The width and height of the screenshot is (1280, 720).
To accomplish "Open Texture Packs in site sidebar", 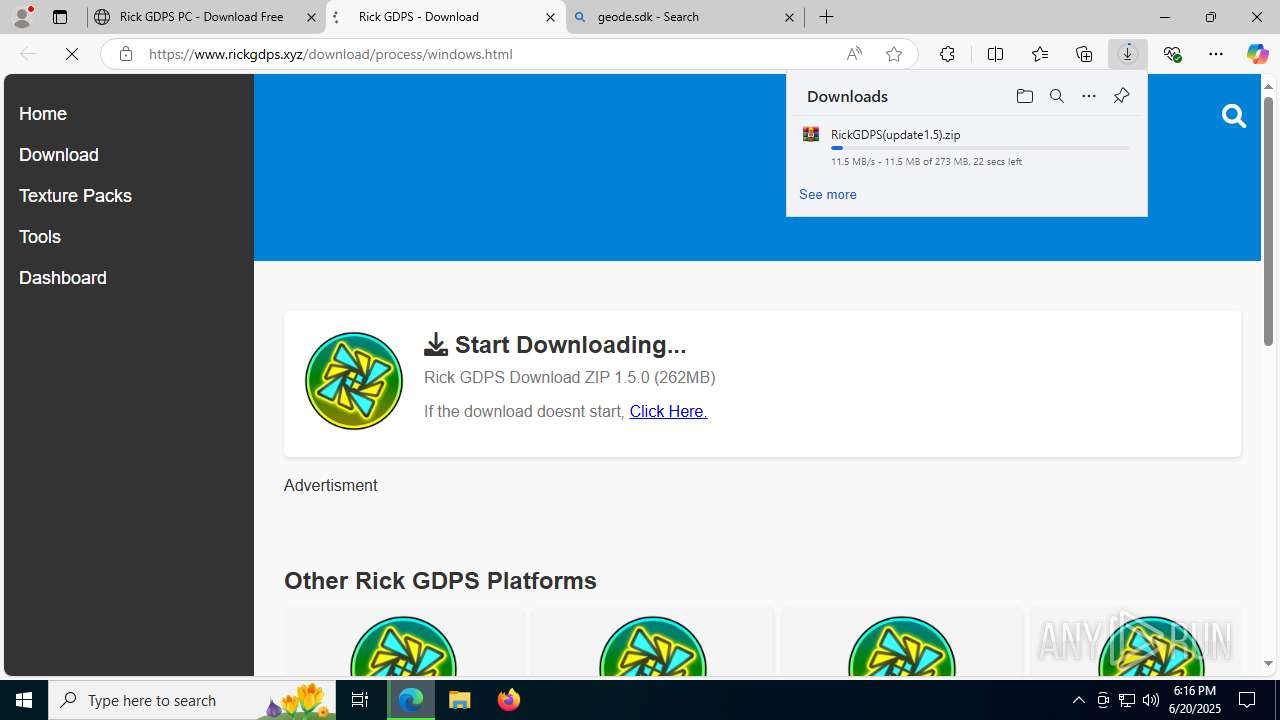I will coord(75,196).
